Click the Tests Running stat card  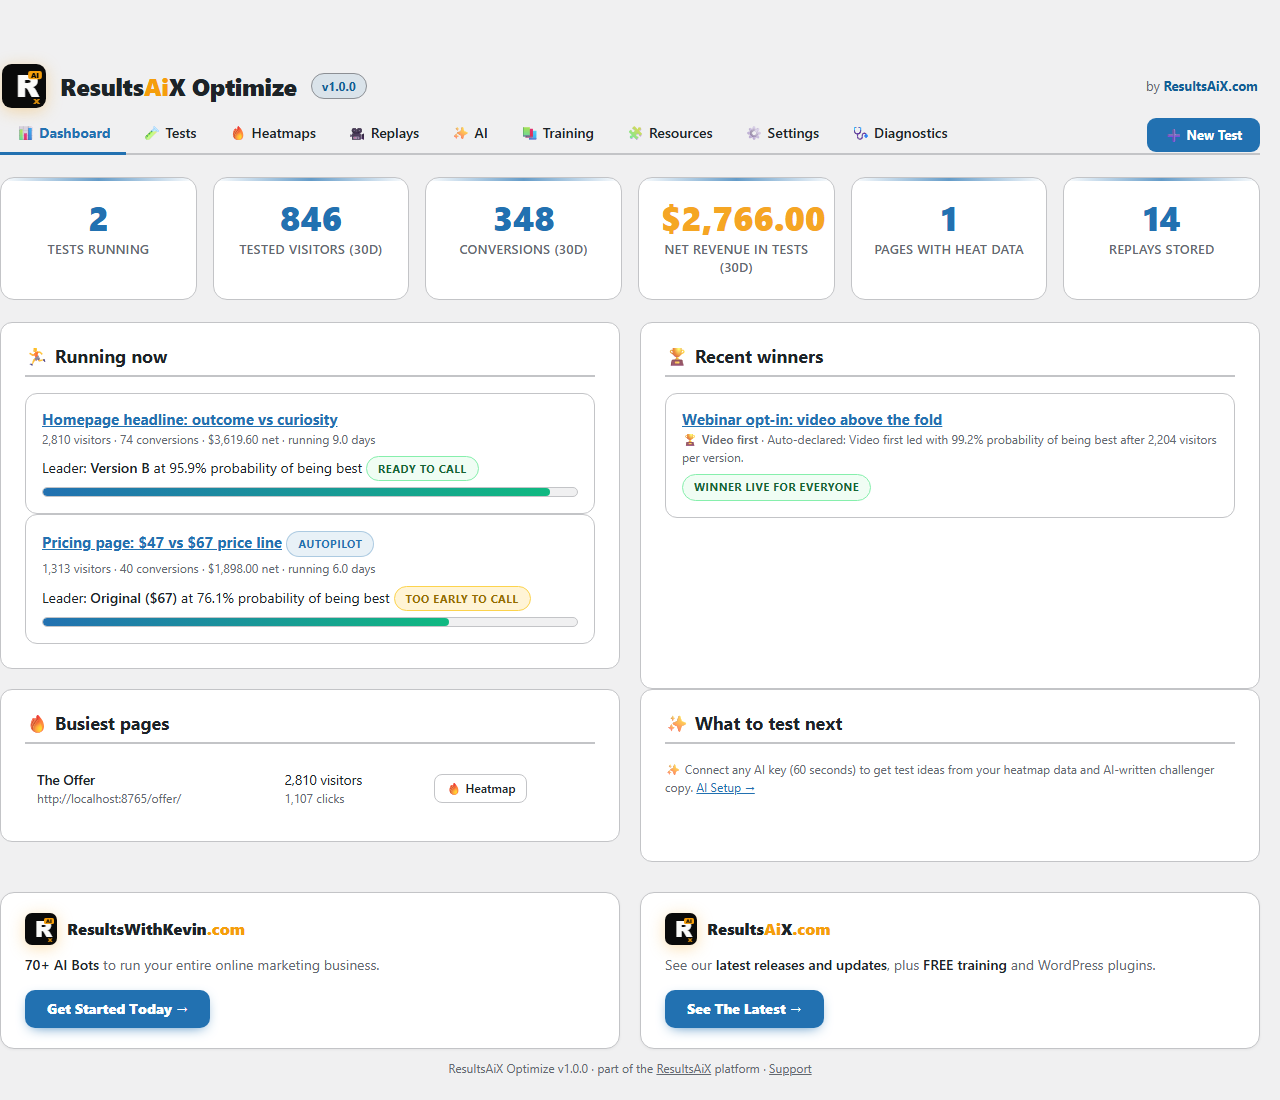pyautogui.click(x=98, y=238)
